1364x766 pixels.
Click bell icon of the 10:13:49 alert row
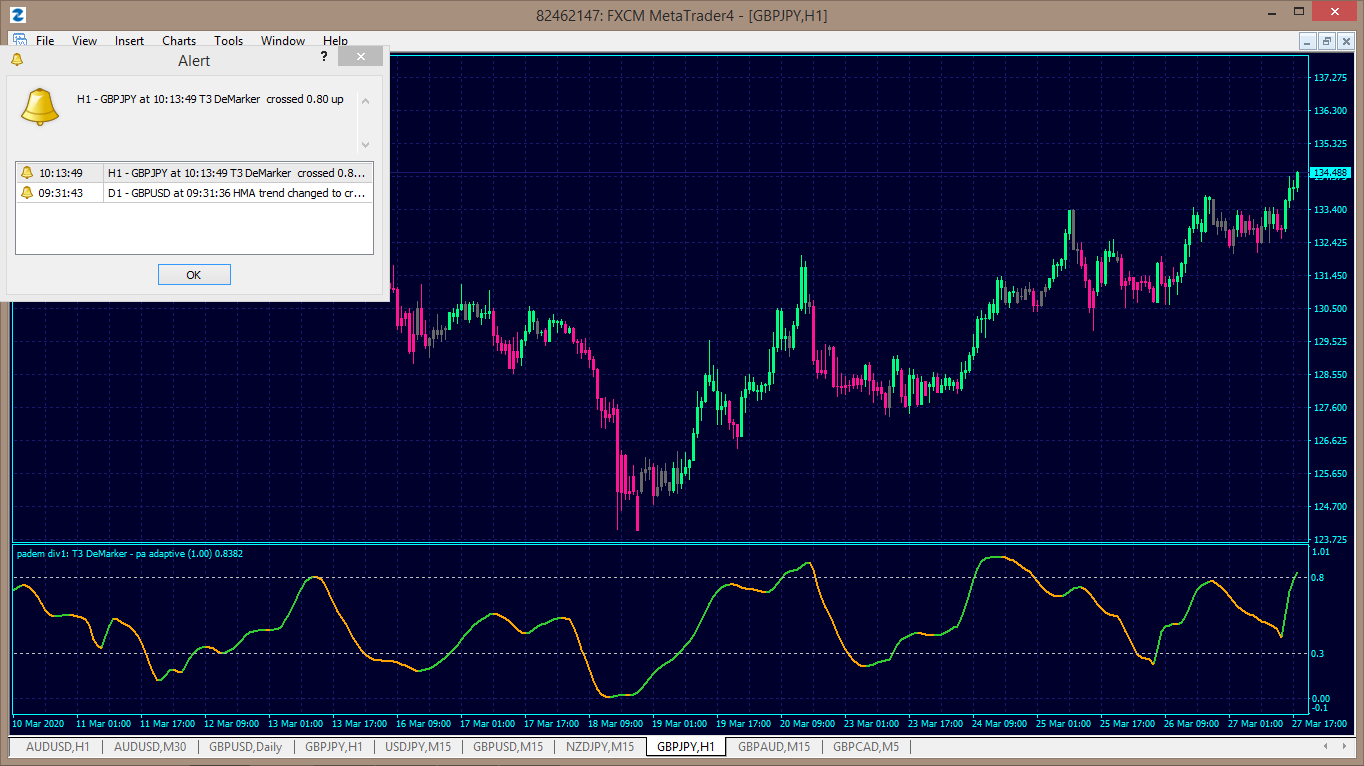[27, 173]
